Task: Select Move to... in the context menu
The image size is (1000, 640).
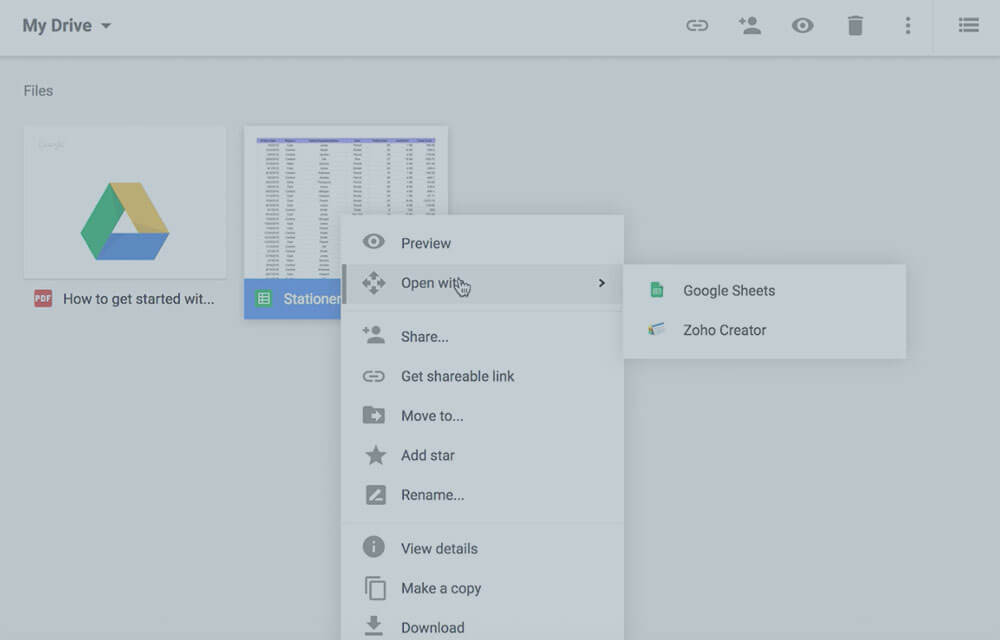Action: [x=432, y=416]
